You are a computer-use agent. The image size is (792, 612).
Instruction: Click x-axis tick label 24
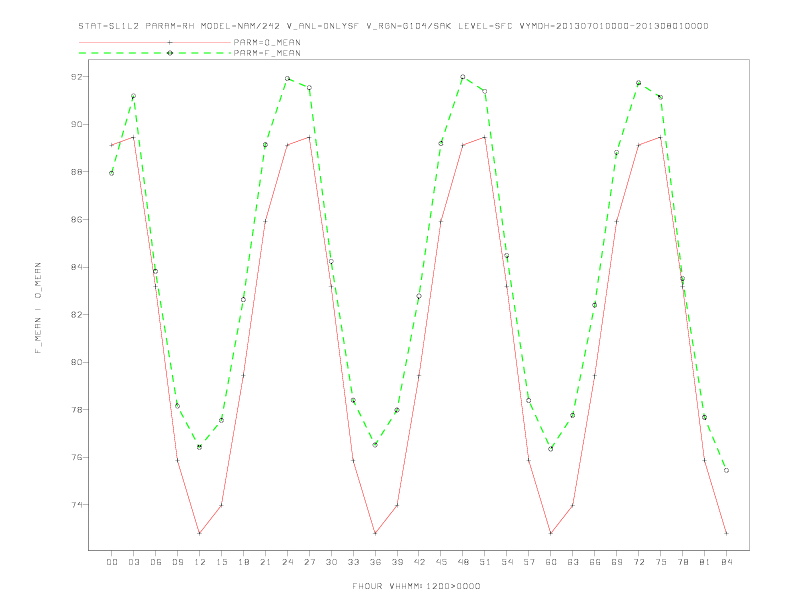(x=287, y=562)
